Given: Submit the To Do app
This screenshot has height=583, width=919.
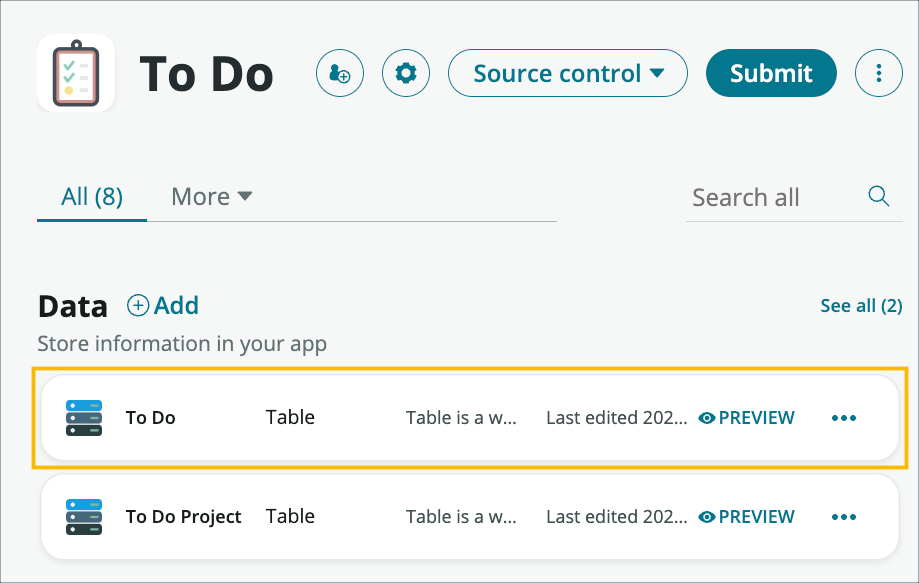Looking at the screenshot, I should (x=770, y=73).
